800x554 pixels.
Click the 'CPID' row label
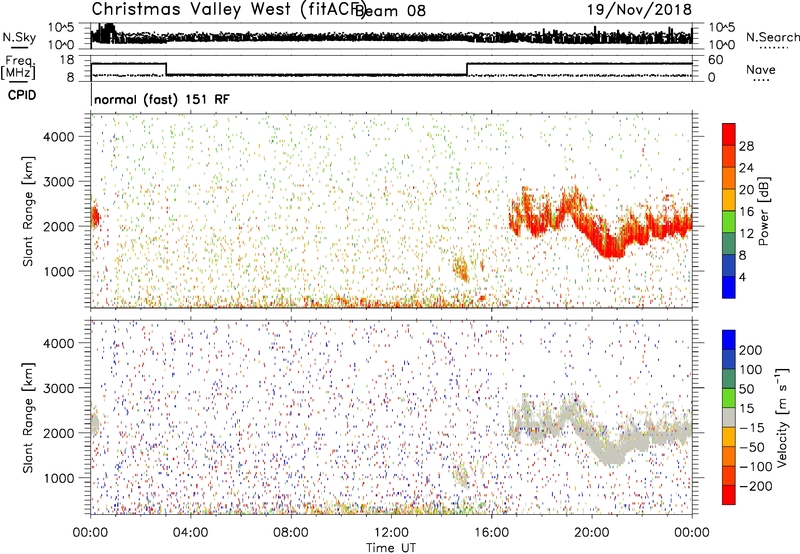(22, 95)
